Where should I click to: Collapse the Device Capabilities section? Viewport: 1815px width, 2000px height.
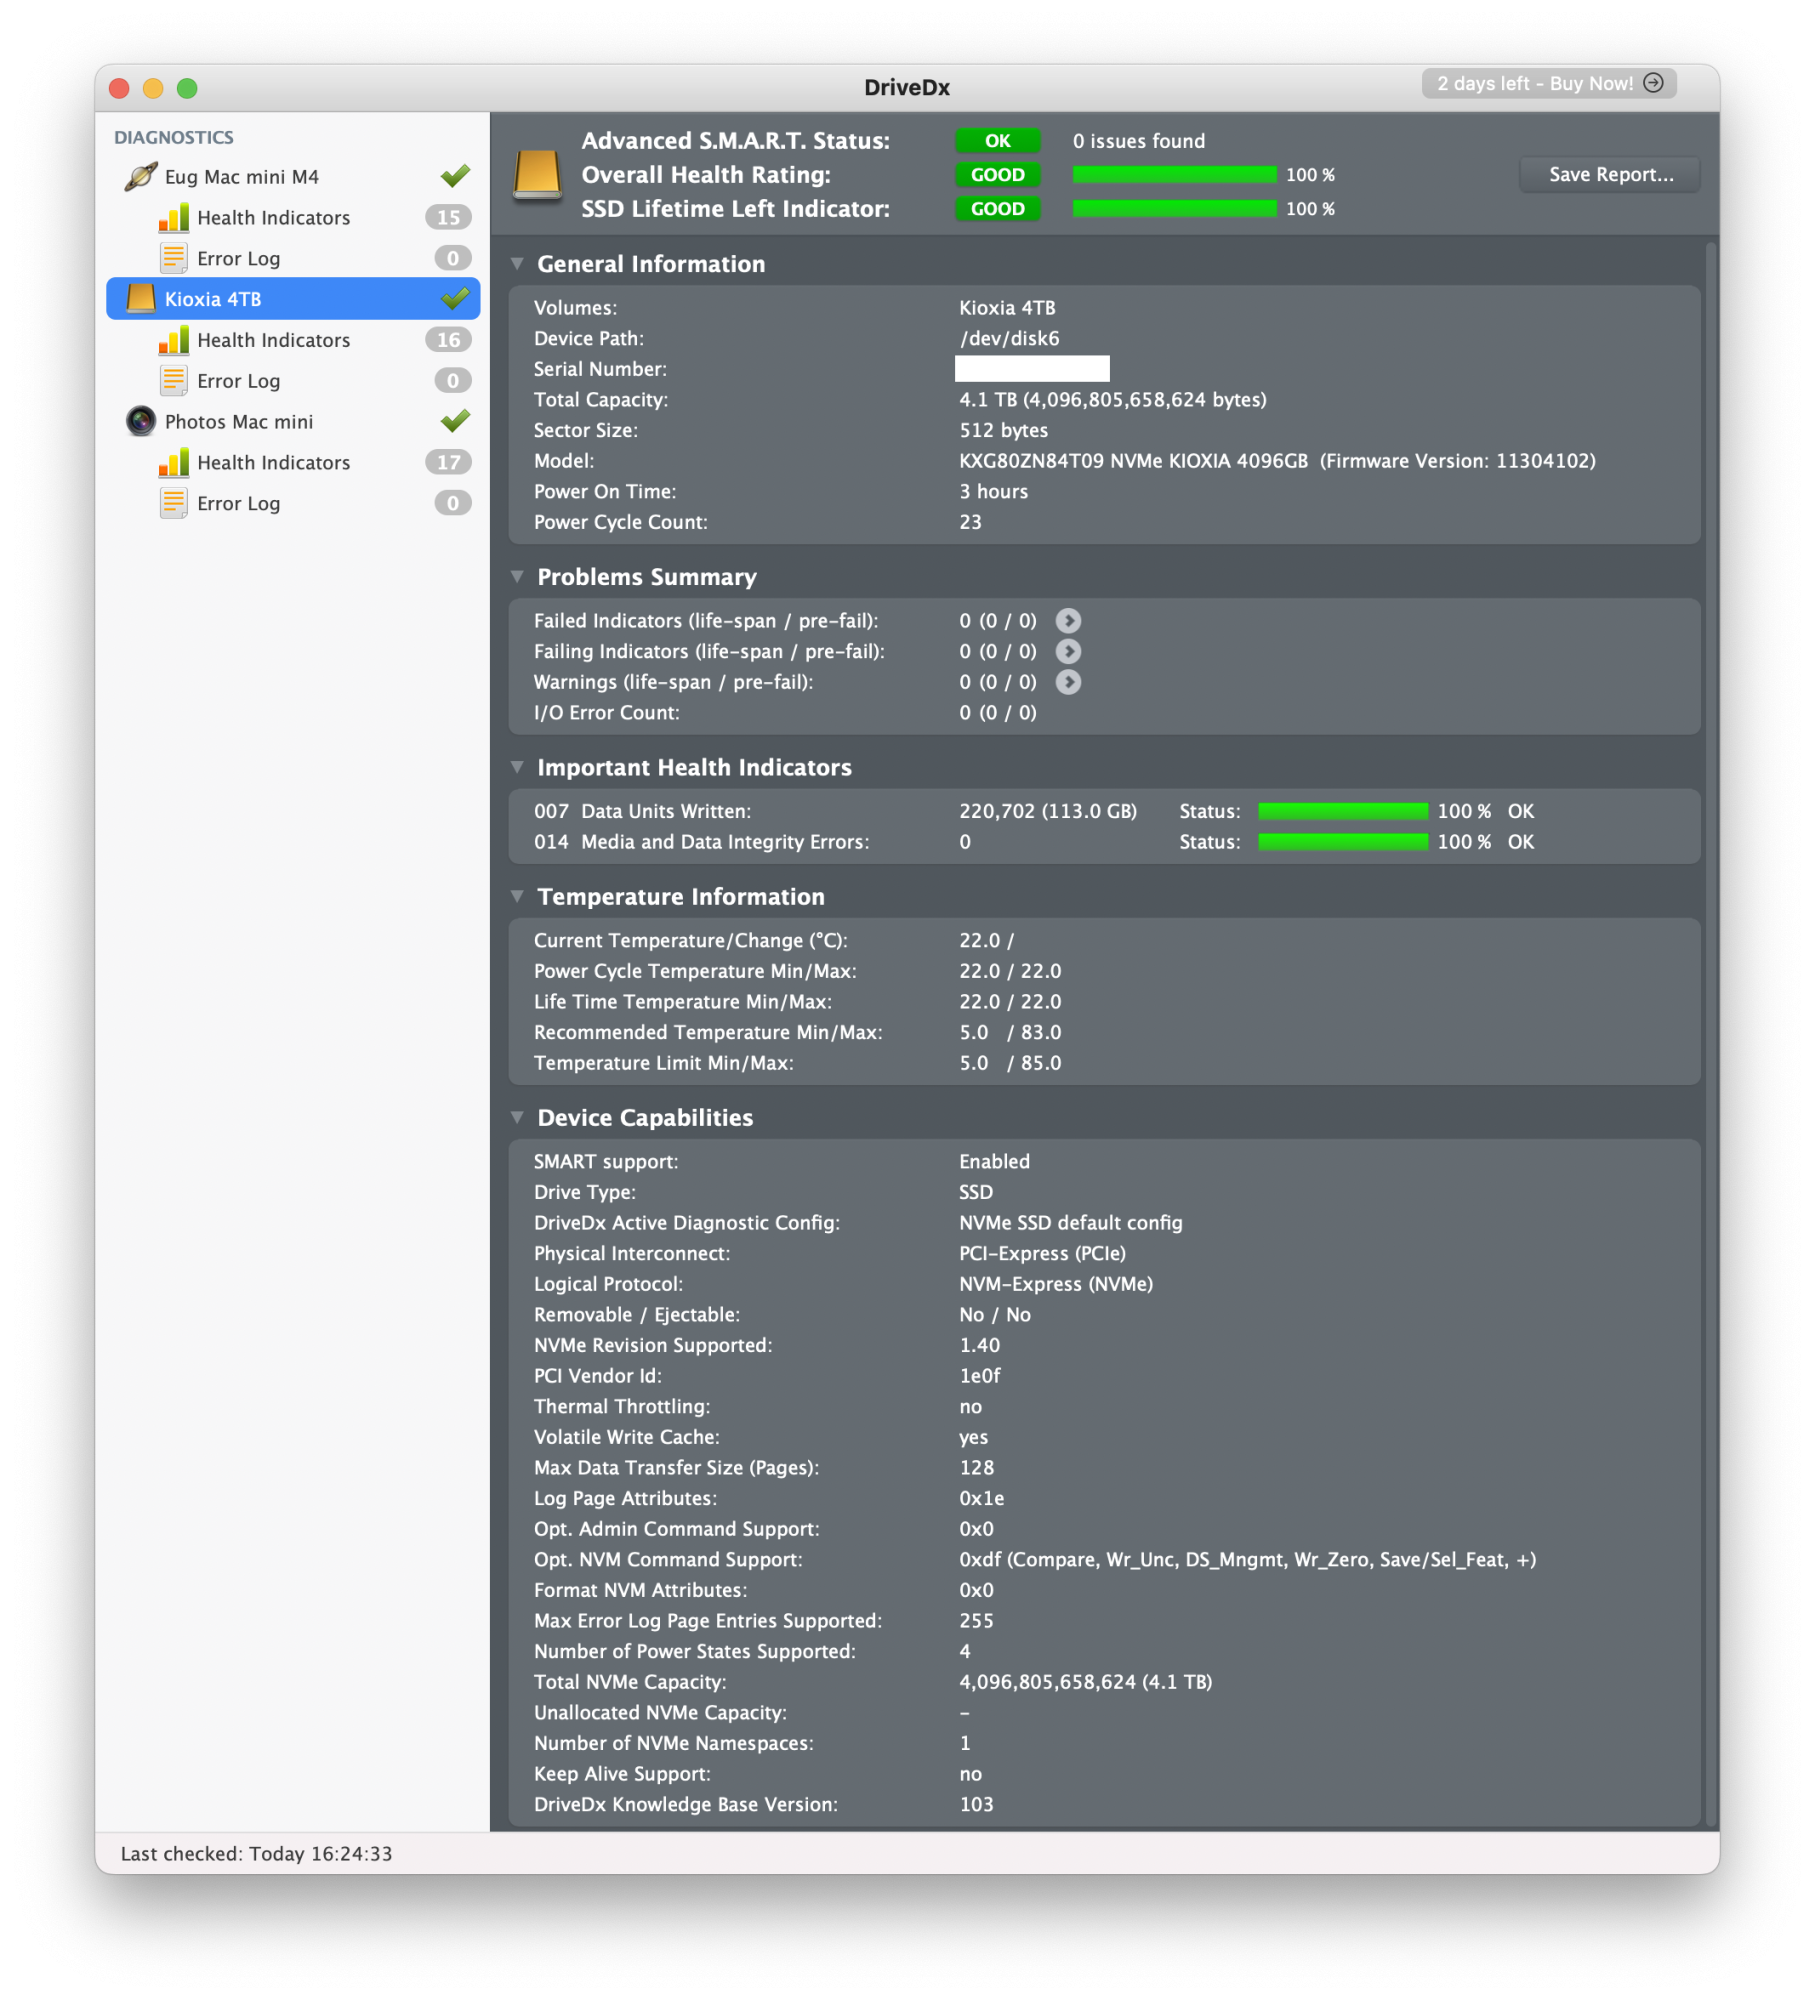pos(517,1118)
